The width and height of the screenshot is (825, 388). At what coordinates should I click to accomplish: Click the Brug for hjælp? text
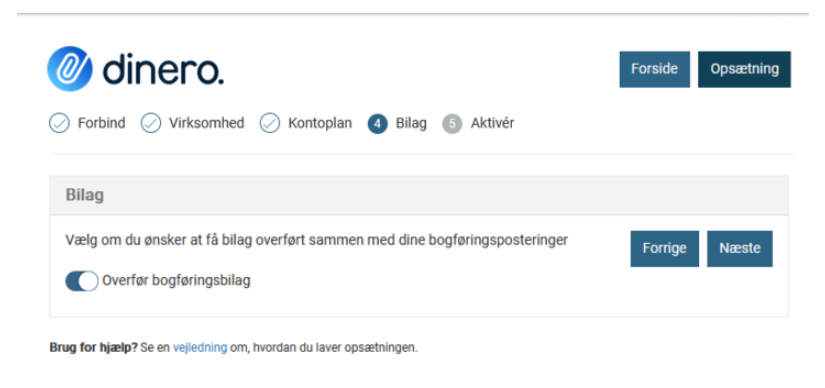pos(94,348)
